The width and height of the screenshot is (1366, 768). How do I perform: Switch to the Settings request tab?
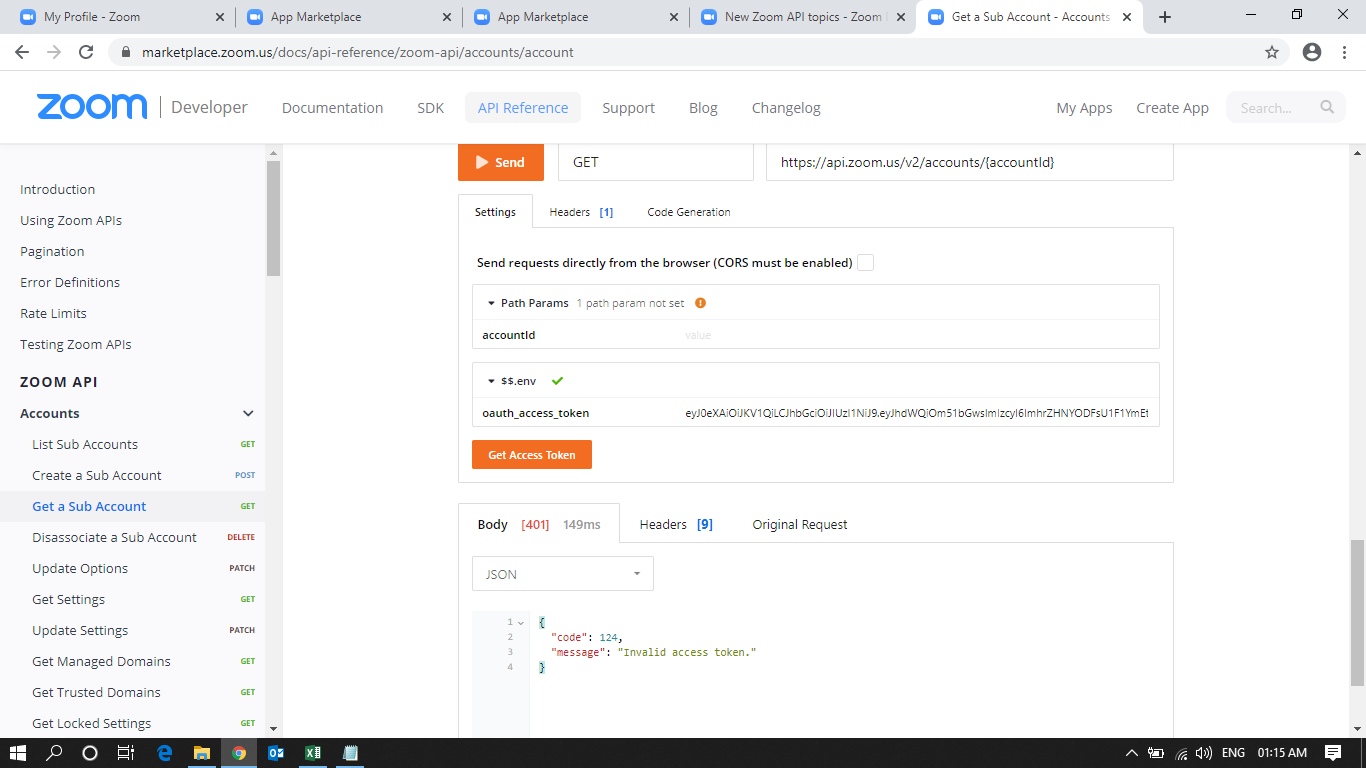[495, 212]
